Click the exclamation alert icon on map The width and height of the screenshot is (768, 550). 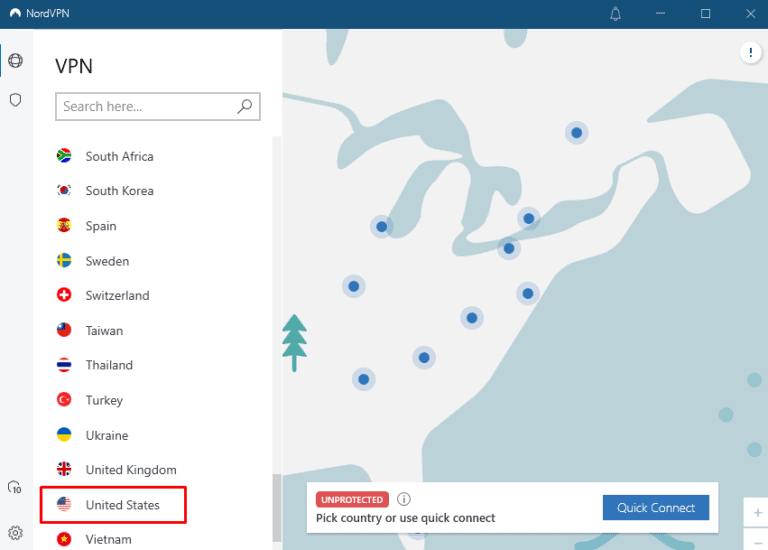point(750,53)
